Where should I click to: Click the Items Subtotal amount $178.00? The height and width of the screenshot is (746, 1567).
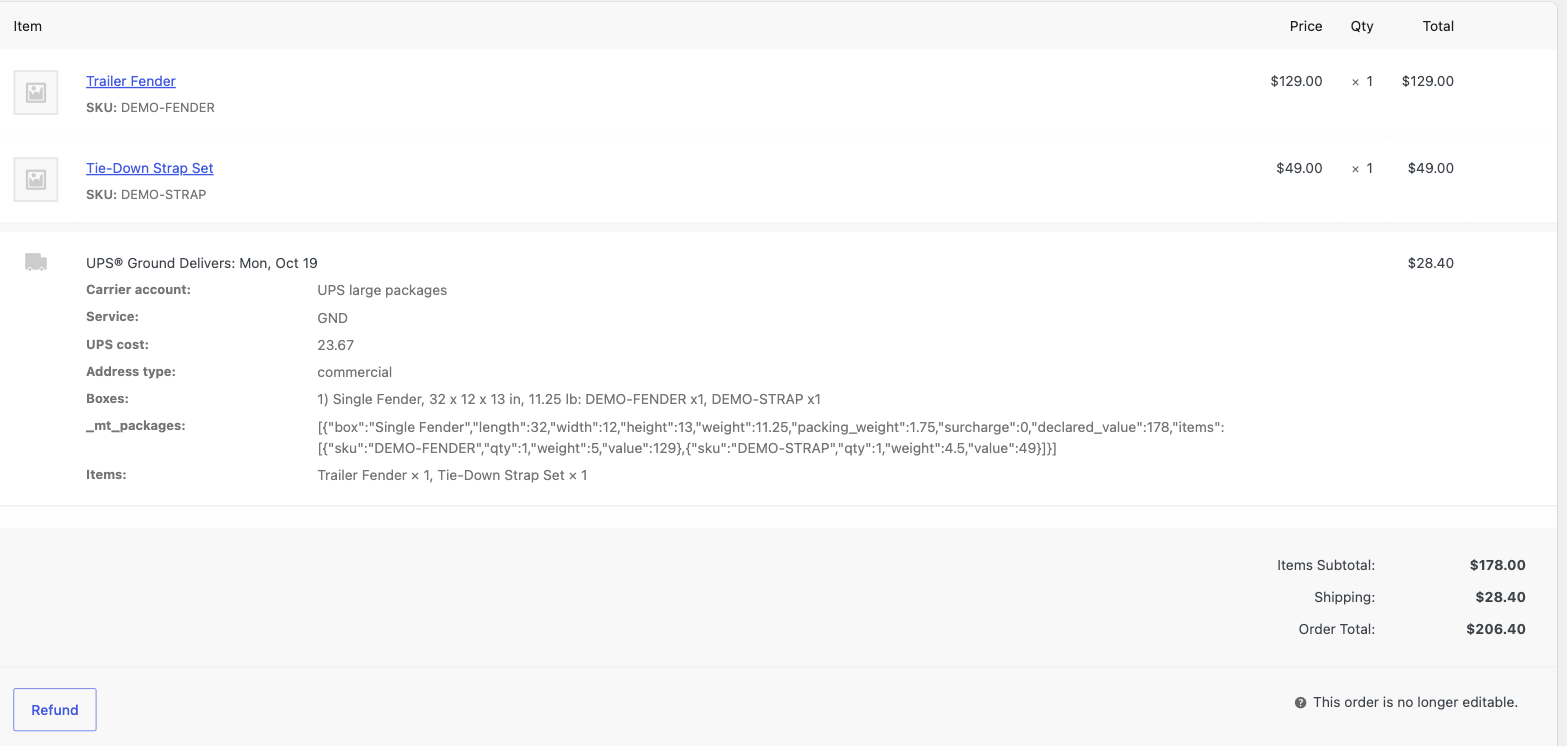point(1497,565)
